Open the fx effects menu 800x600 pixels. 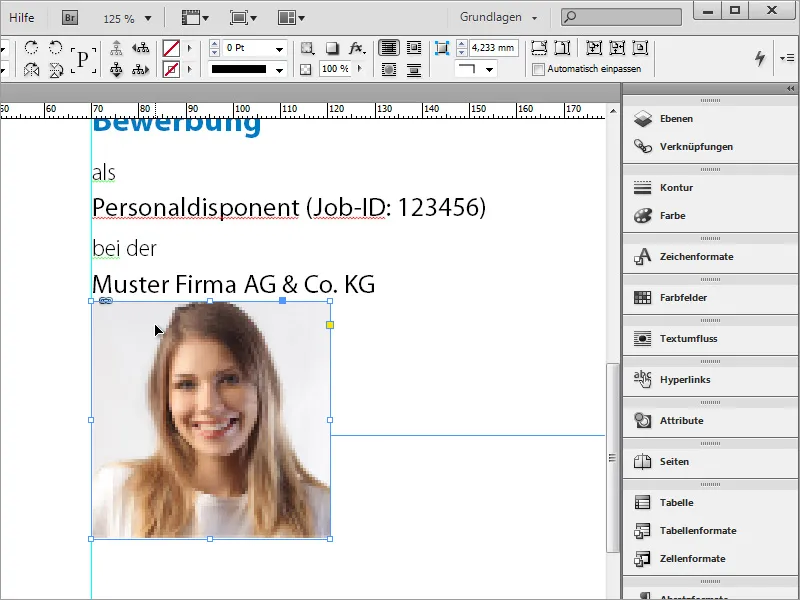pyautogui.click(x=357, y=48)
